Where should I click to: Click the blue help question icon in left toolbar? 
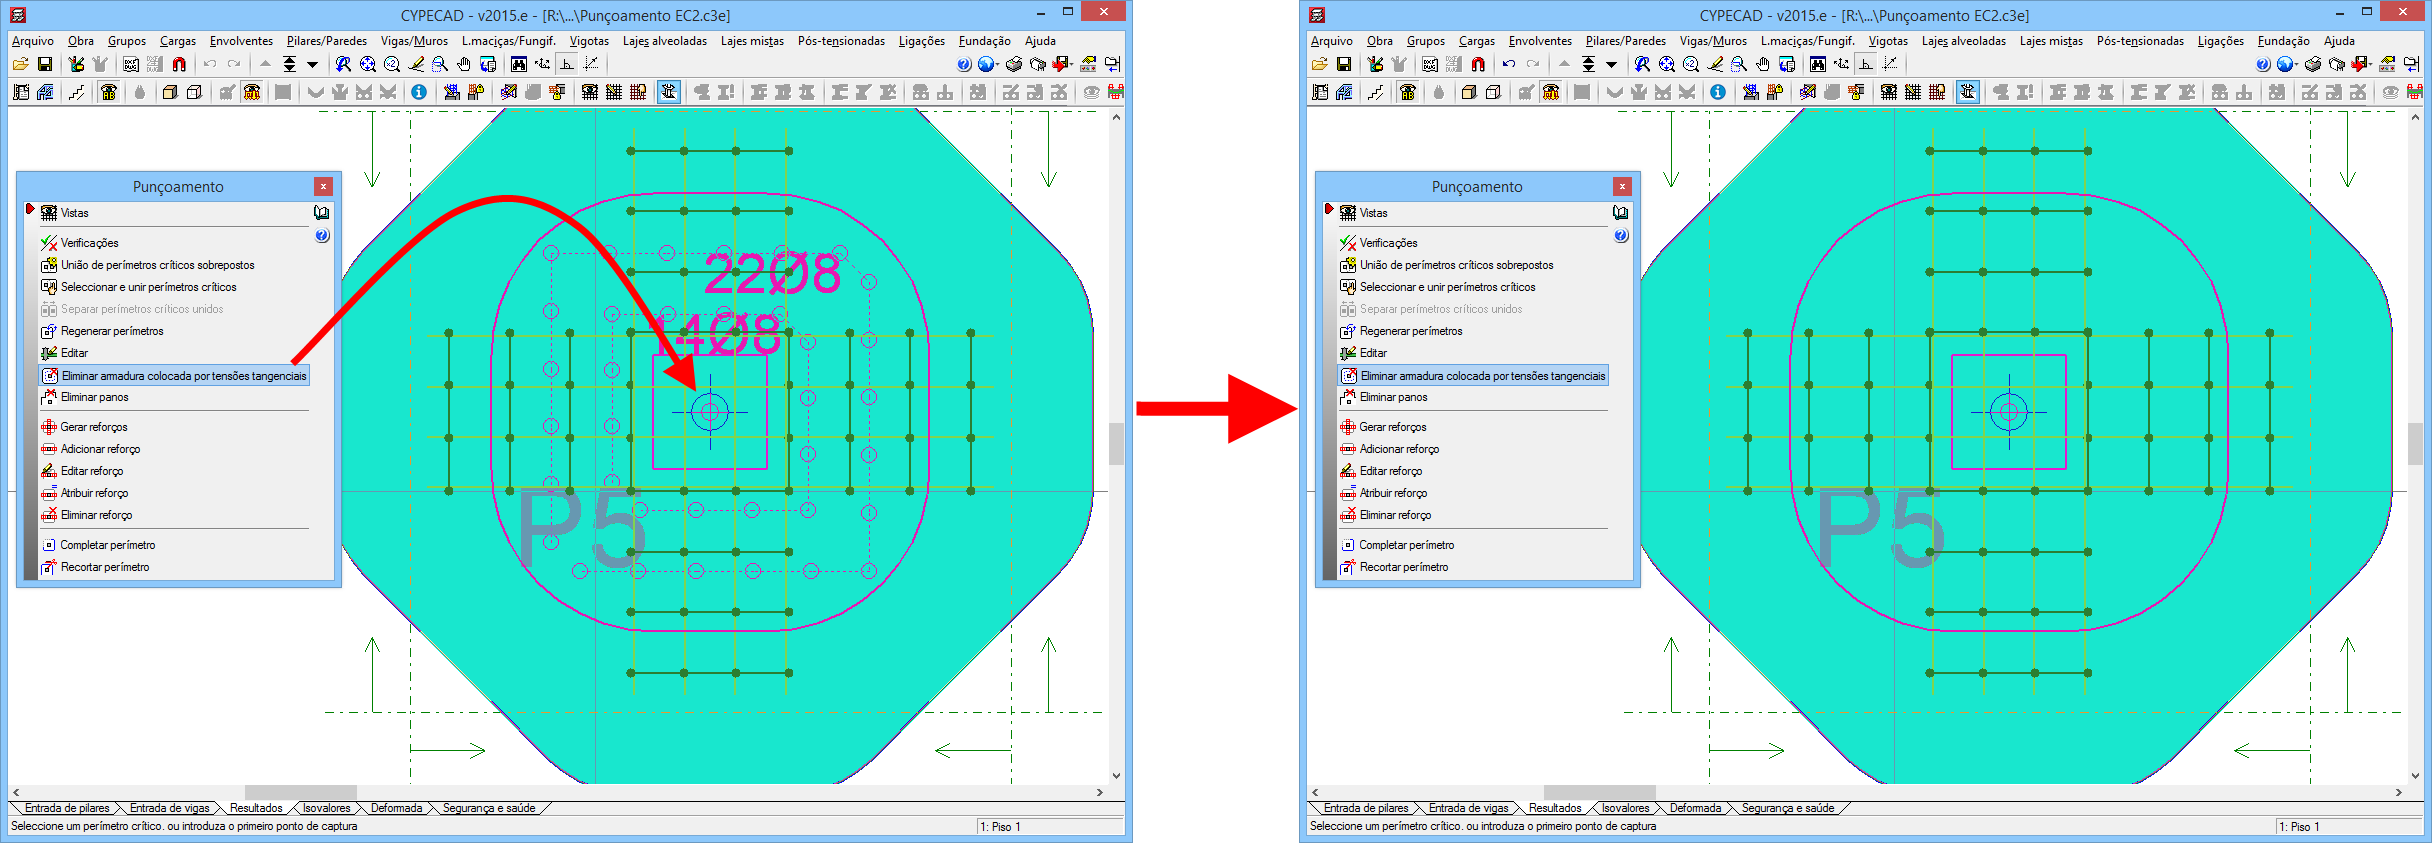[x=964, y=64]
